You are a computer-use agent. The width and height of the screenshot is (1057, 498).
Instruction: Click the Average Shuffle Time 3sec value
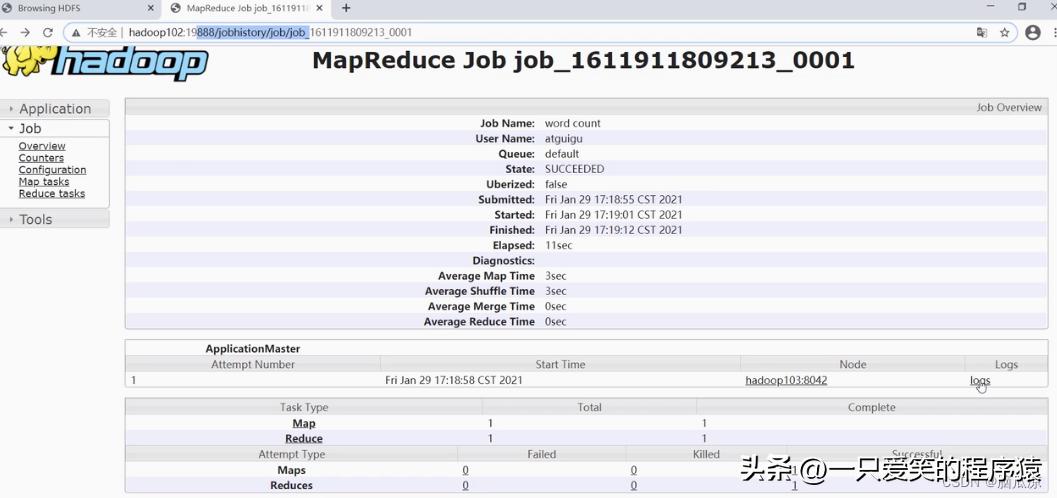tap(555, 291)
